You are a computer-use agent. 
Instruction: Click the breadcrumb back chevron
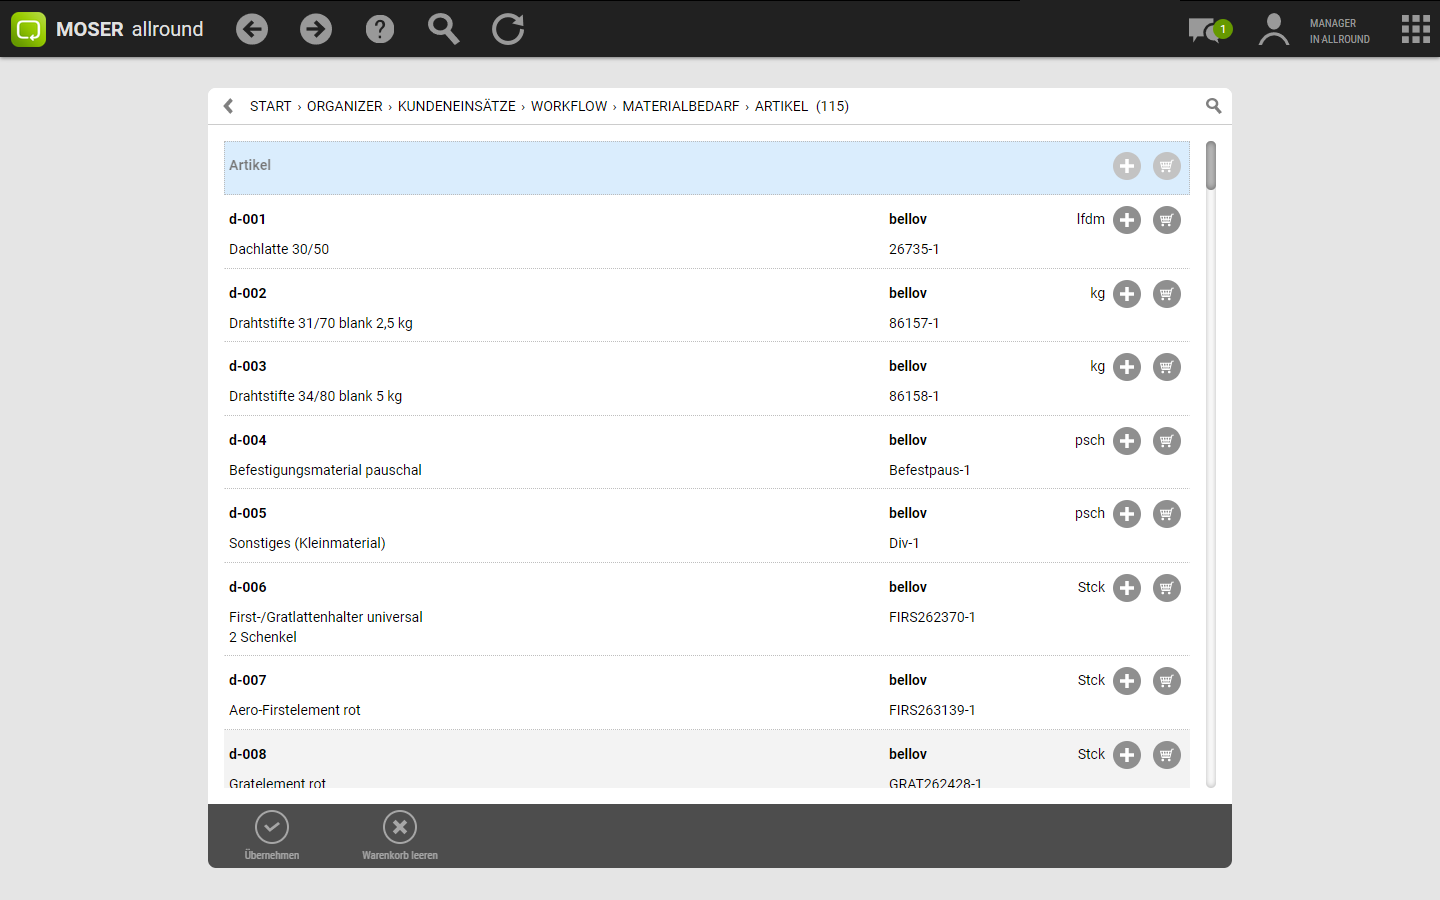[229, 106]
